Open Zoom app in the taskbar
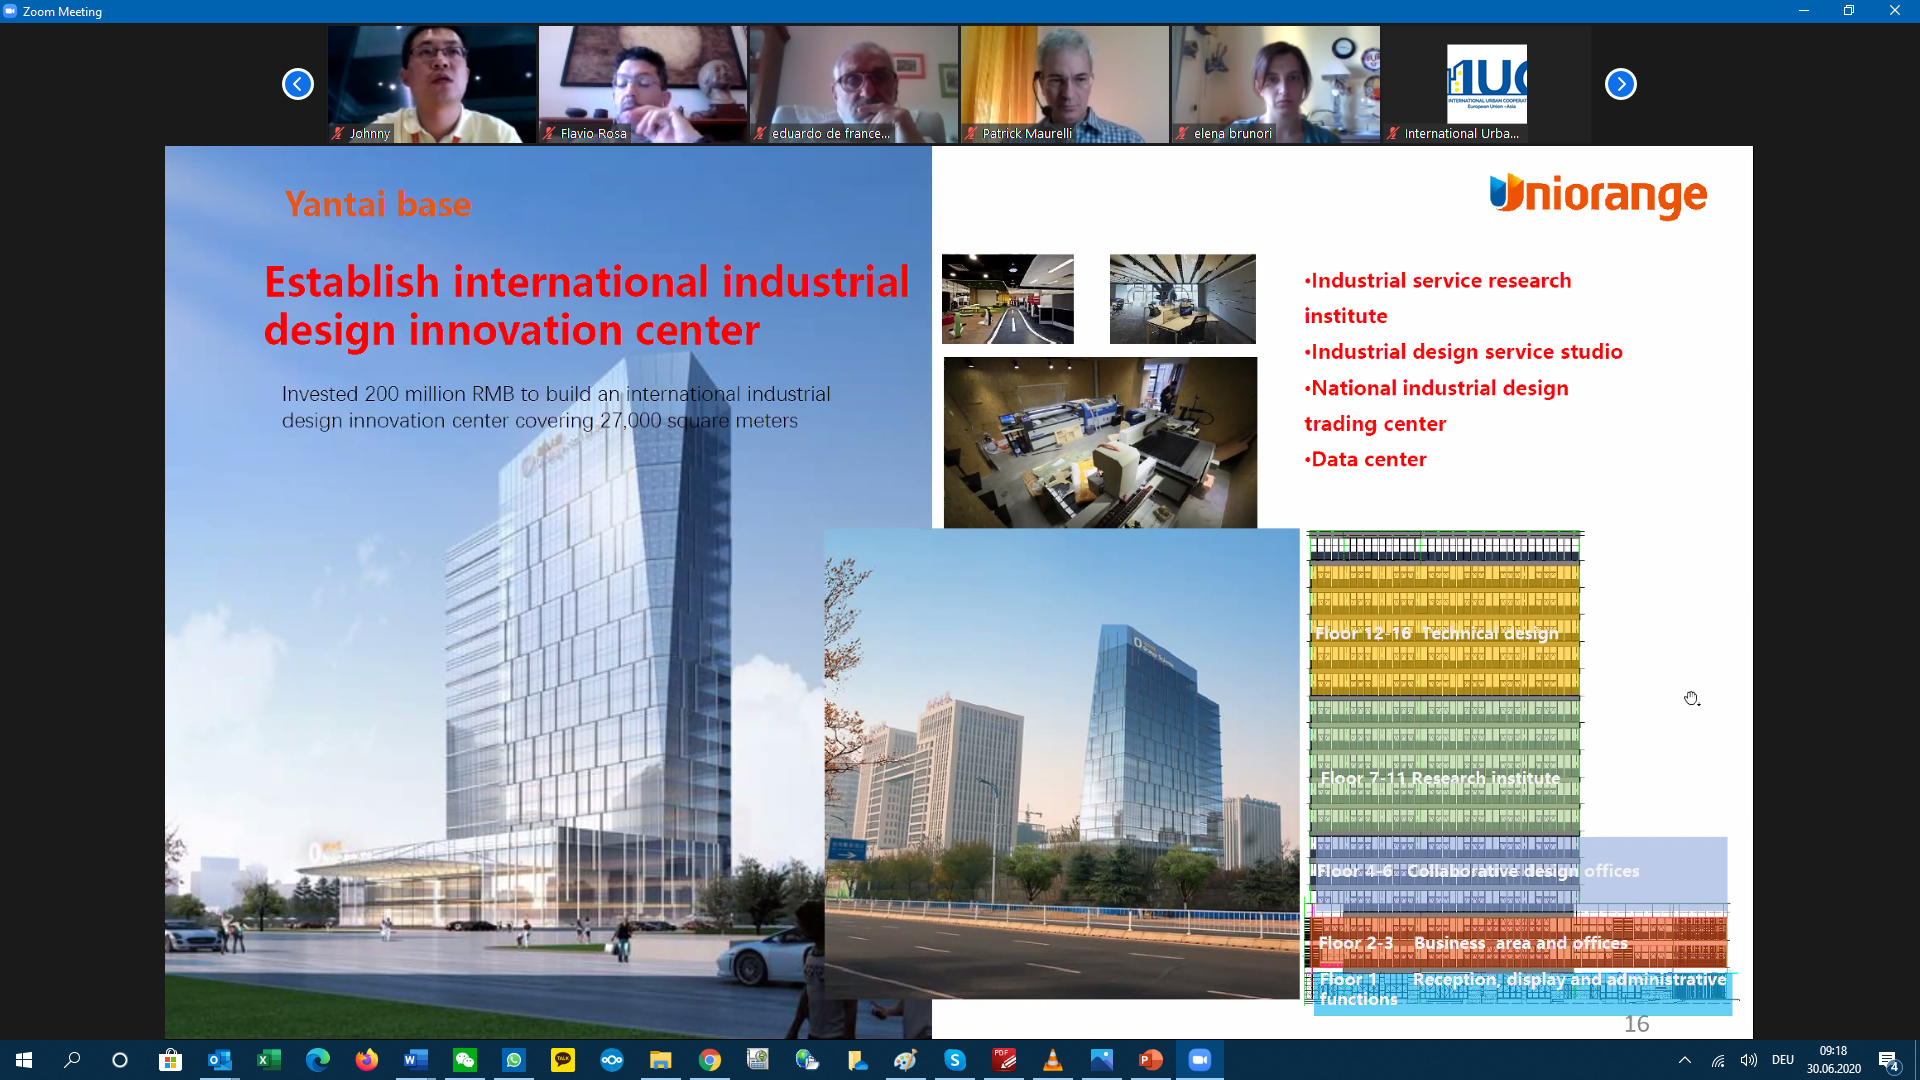Viewport: 1920px width, 1080px height. point(1199,1060)
